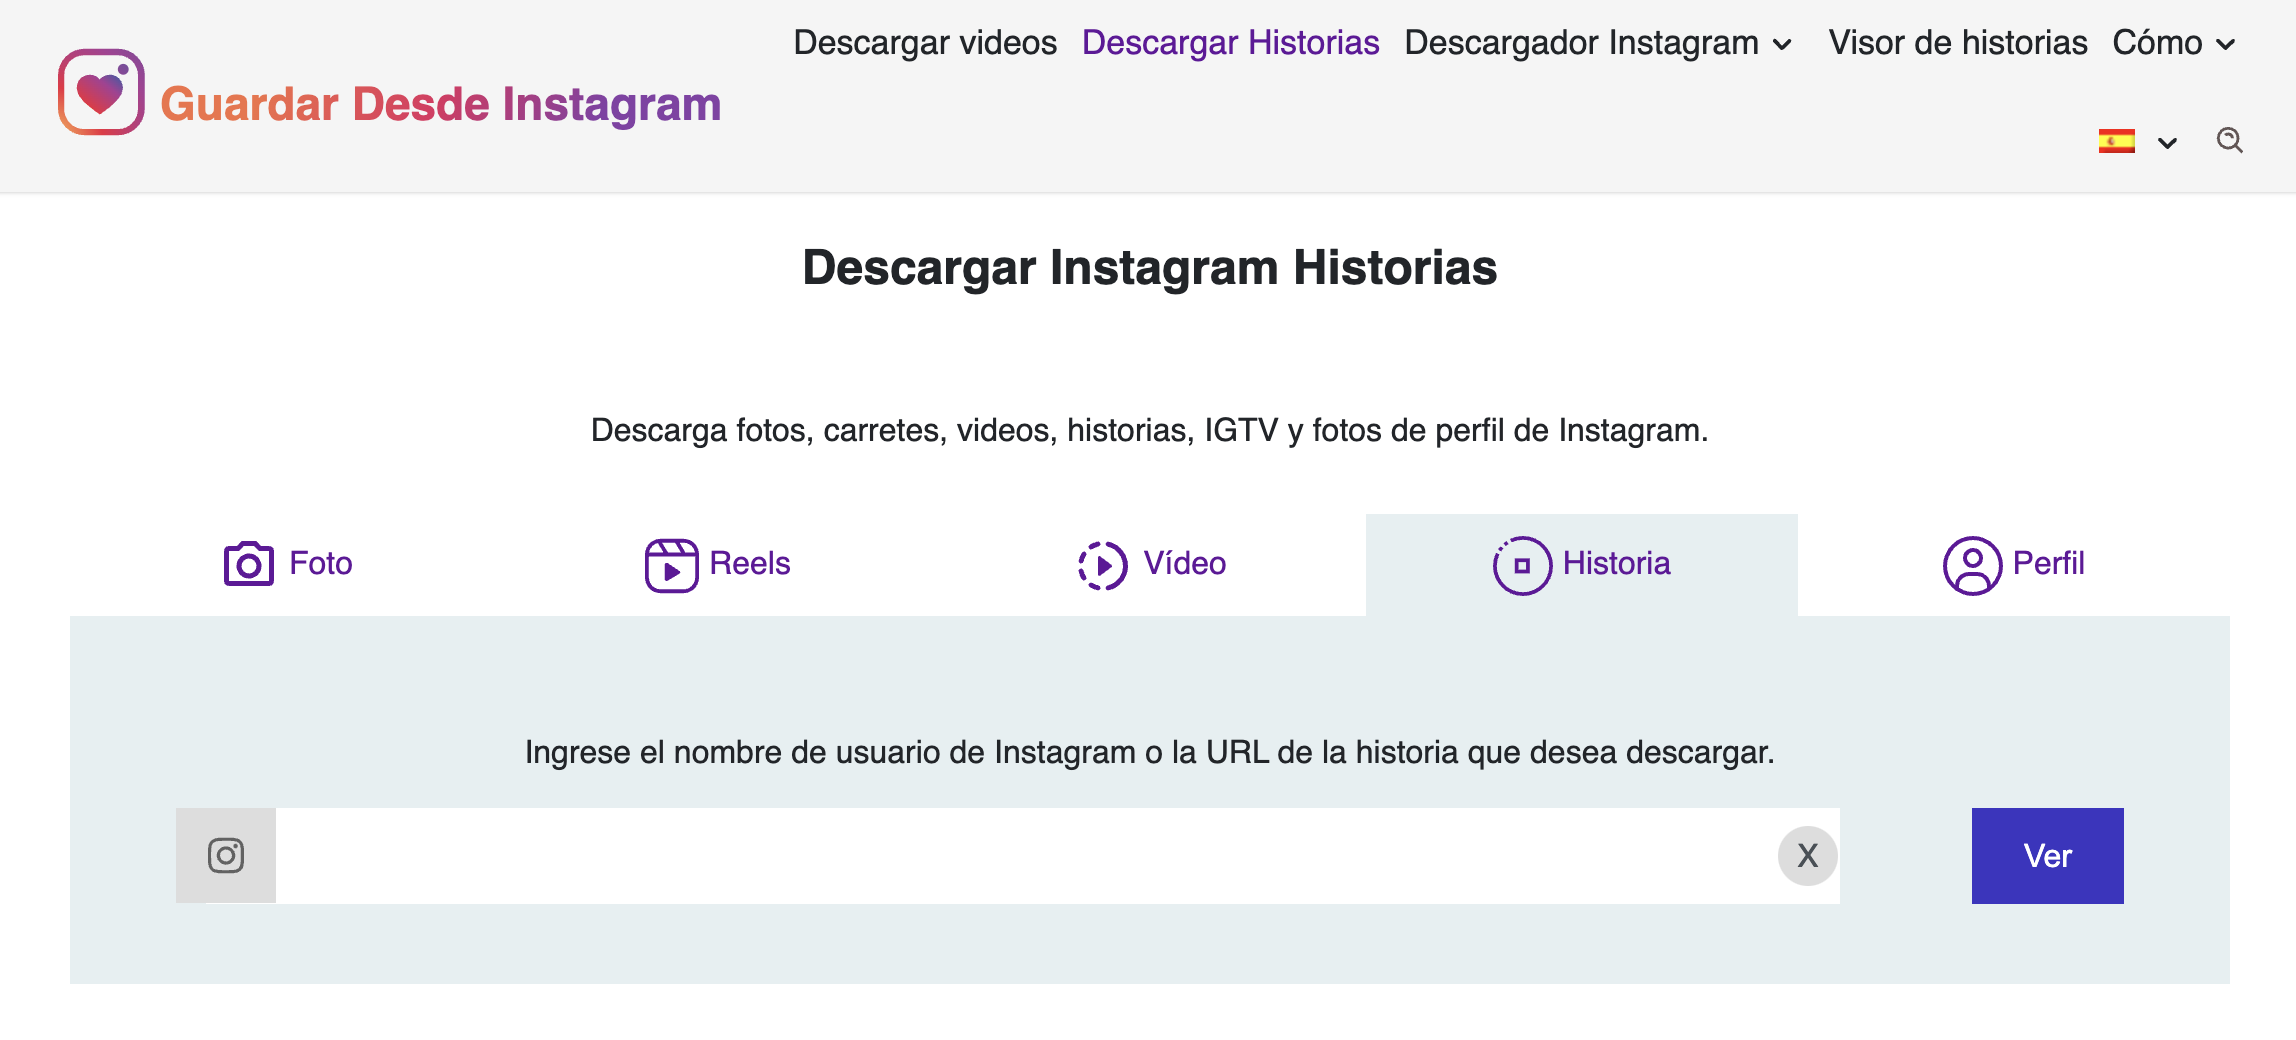Open Descargar Historias menu item
The width and height of the screenshot is (2296, 1040).
(1230, 43)
